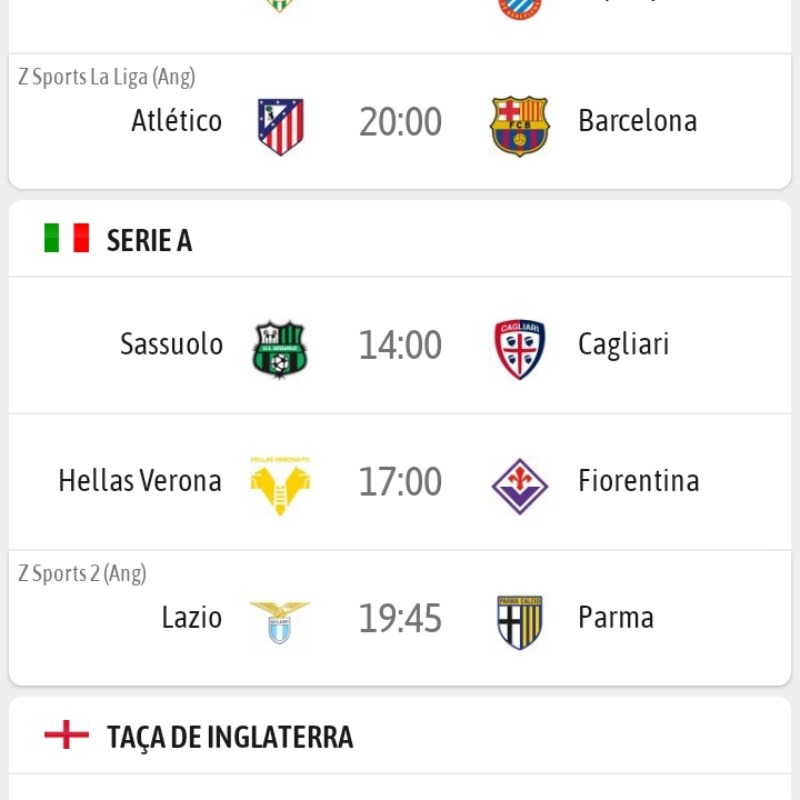The image size is (800, 800).
Task: Select the Barcelona team name
Action: pyautogui.click(x=637, y=121)
